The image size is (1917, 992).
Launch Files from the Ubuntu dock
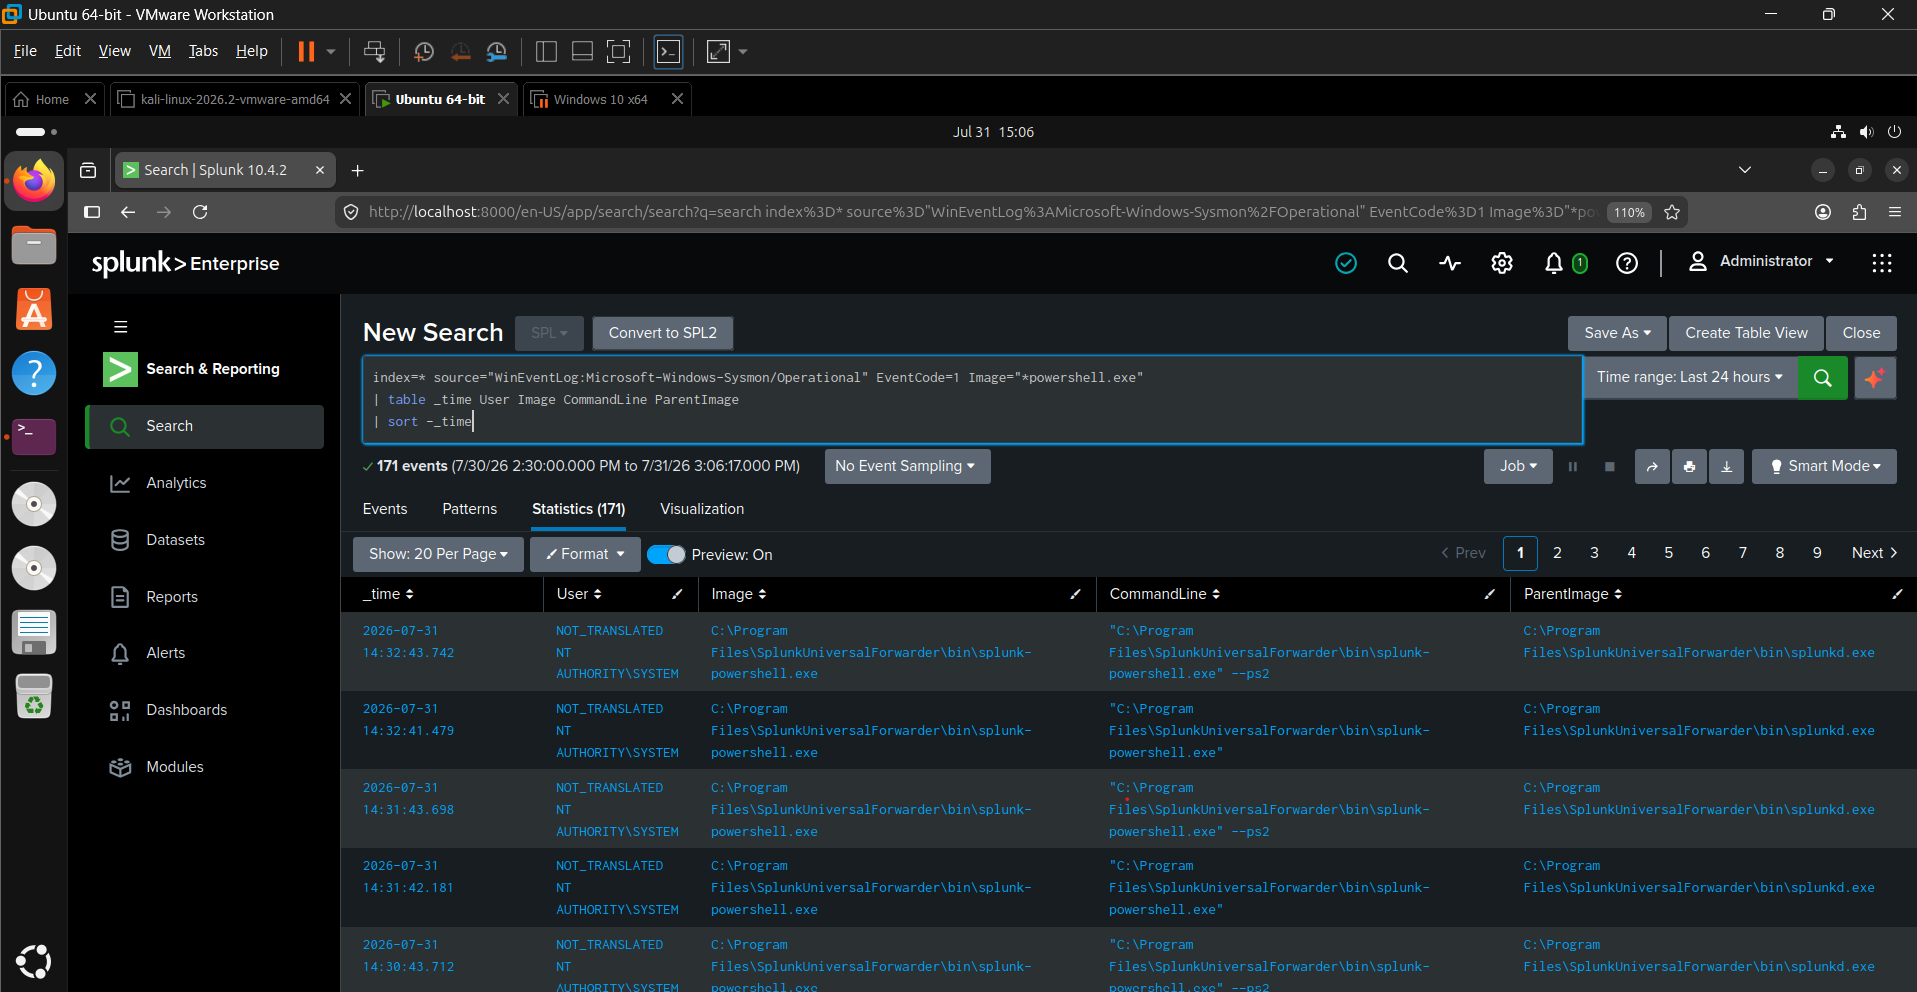click(34, 245)
